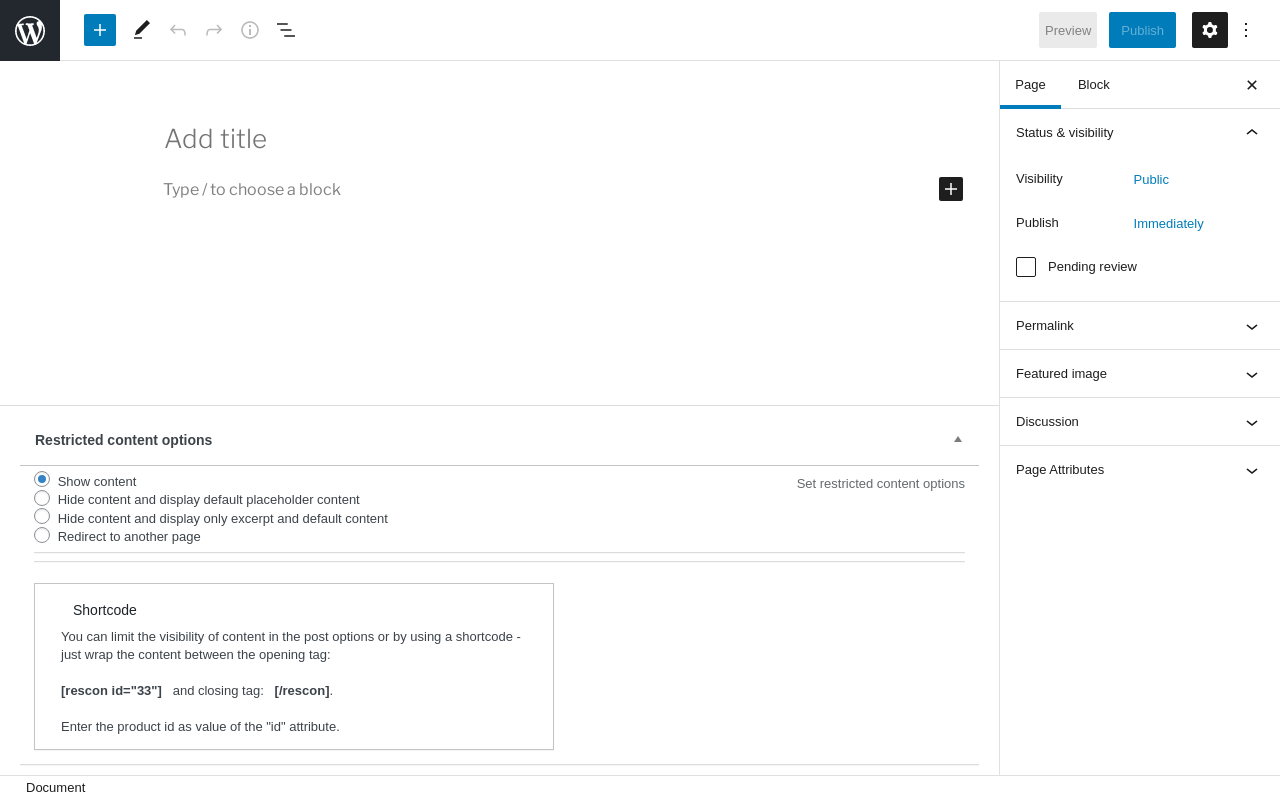Open the document Details info icon
Image resolution: width=1280 pixels, height=800 pixels.
tap(250, 30)
